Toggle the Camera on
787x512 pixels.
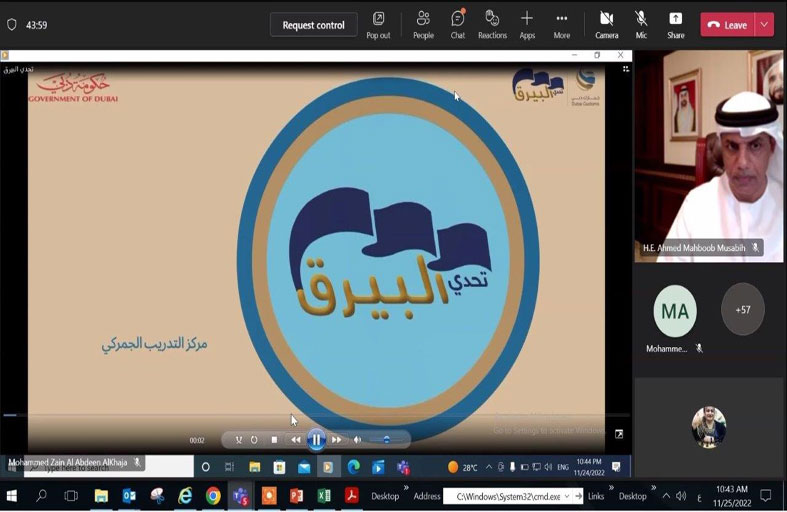point(606,24)
